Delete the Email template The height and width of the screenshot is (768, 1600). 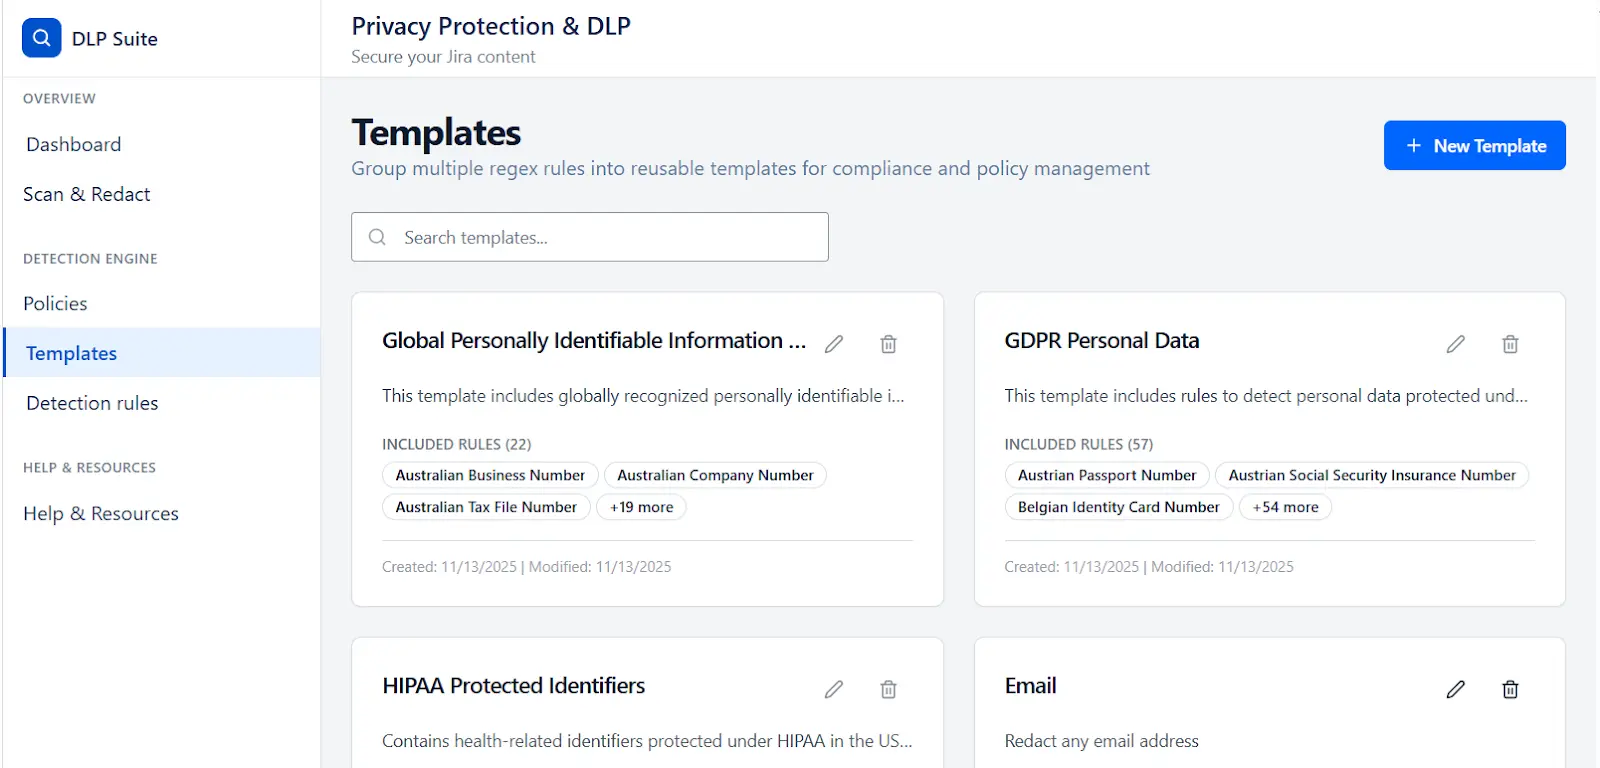click(x=1510, y=689)
